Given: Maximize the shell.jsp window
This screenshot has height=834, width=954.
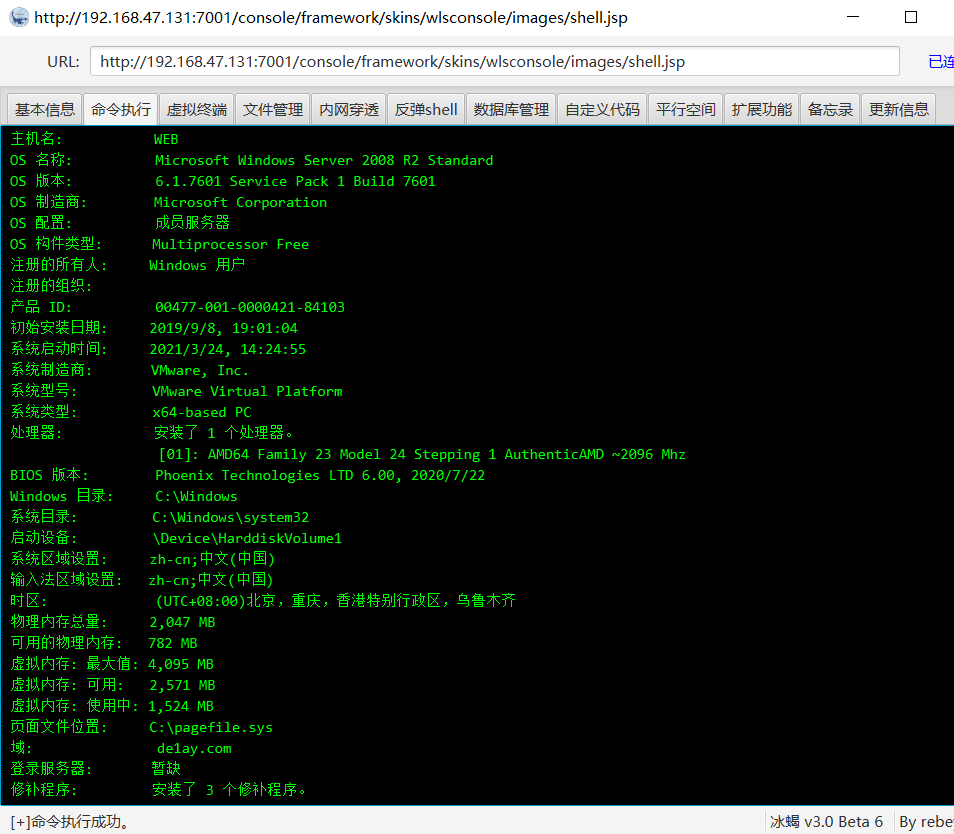Looking at the screenshot, I should [x=911, y=17].
